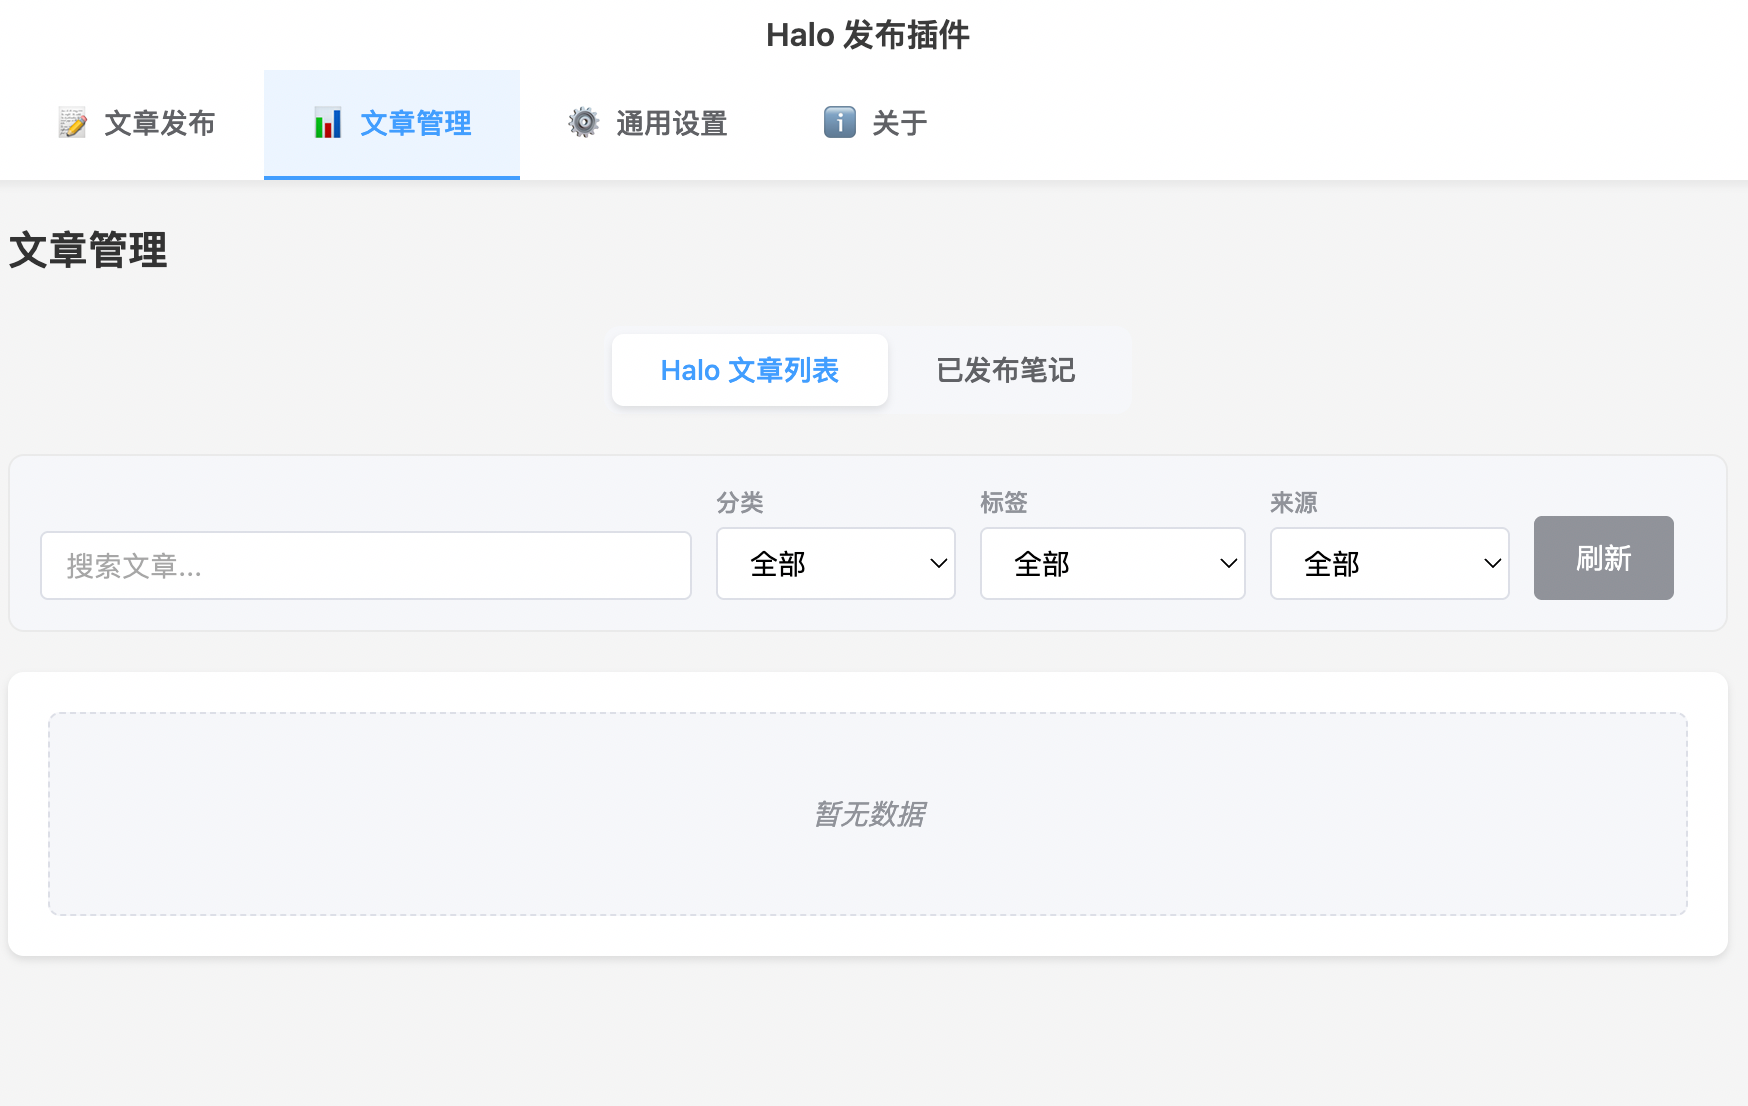This screenshot has width=1748, height=1106.
Task: Click the Halo 发布插件 title text
Action: [868, 35]
